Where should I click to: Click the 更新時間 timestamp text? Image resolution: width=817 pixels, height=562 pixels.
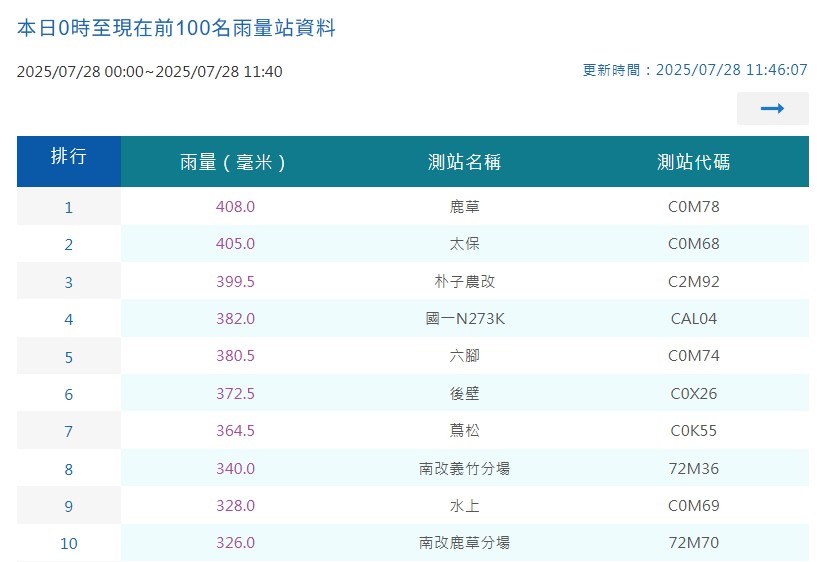click(x=694, y=70)
